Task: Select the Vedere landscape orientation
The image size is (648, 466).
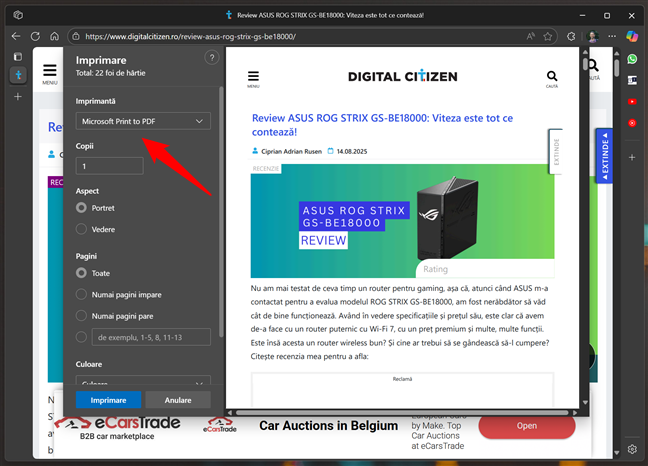Action: pos(82,229)
